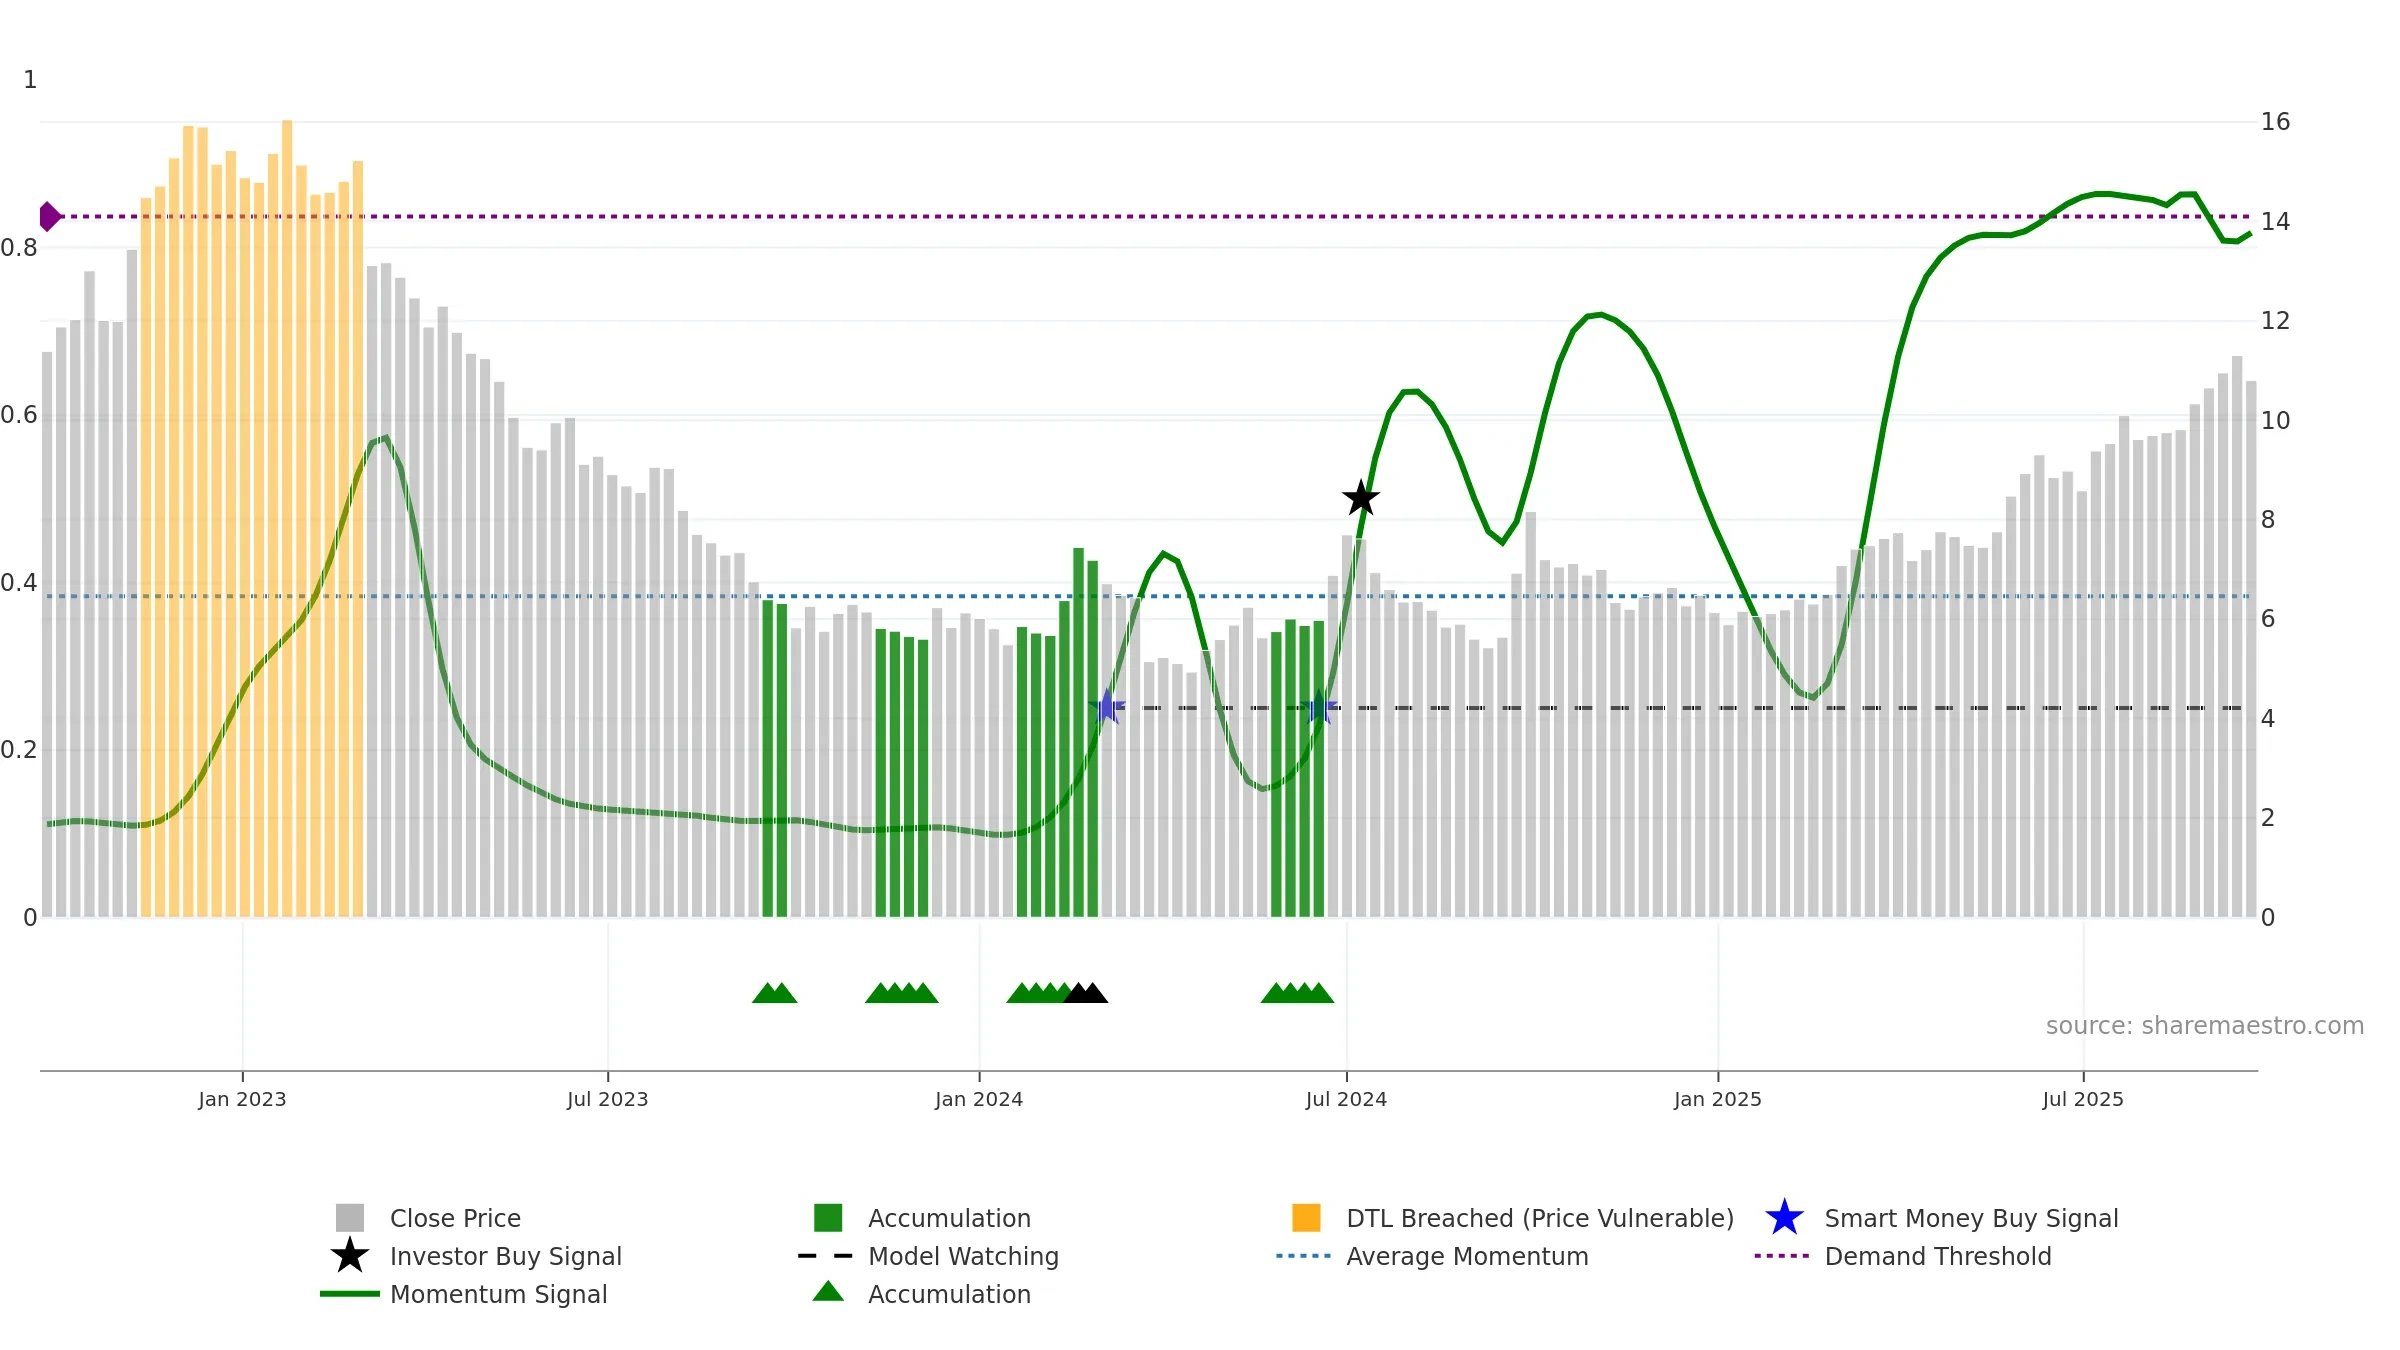Click the first green triangle pair marker

(774, 993)
